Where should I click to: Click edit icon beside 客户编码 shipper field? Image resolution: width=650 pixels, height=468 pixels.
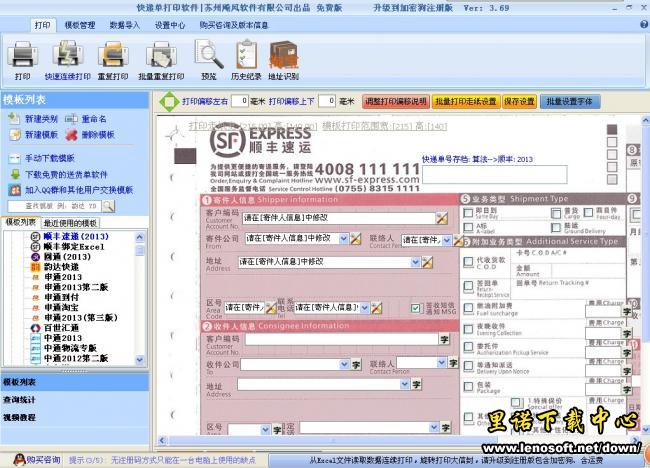tap(441, 218)
